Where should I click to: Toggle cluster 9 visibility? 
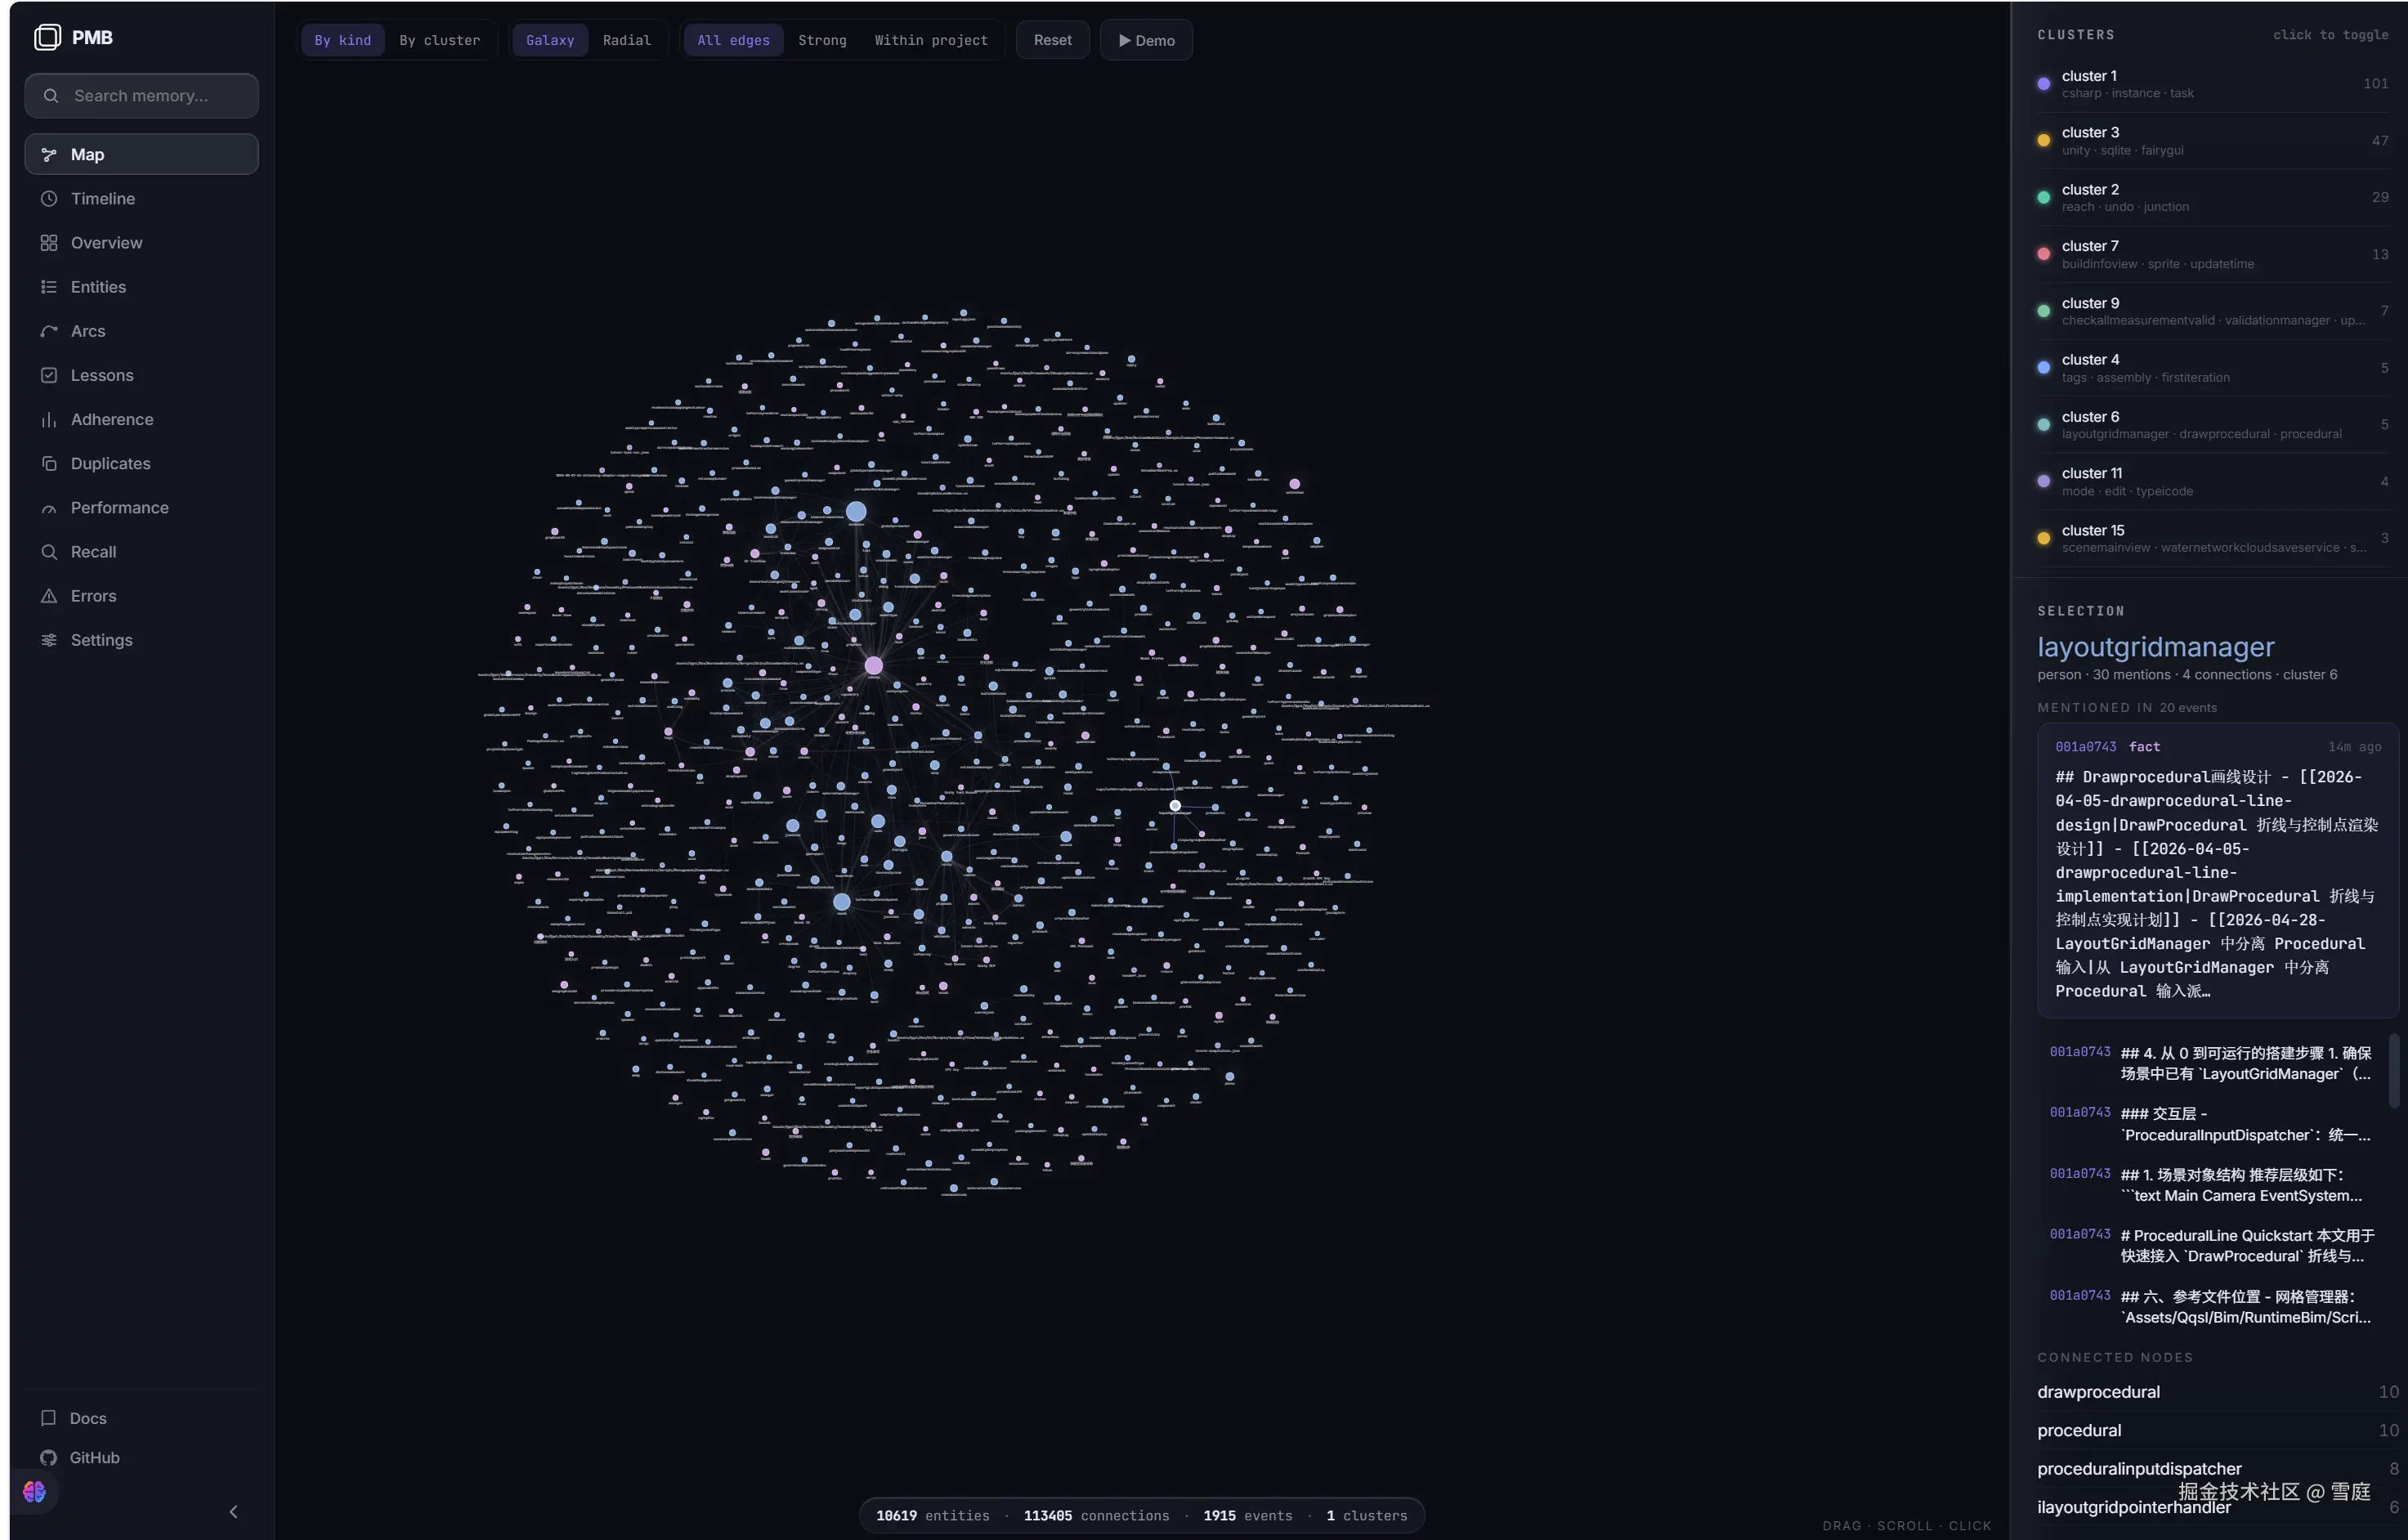coord(2212,311)
